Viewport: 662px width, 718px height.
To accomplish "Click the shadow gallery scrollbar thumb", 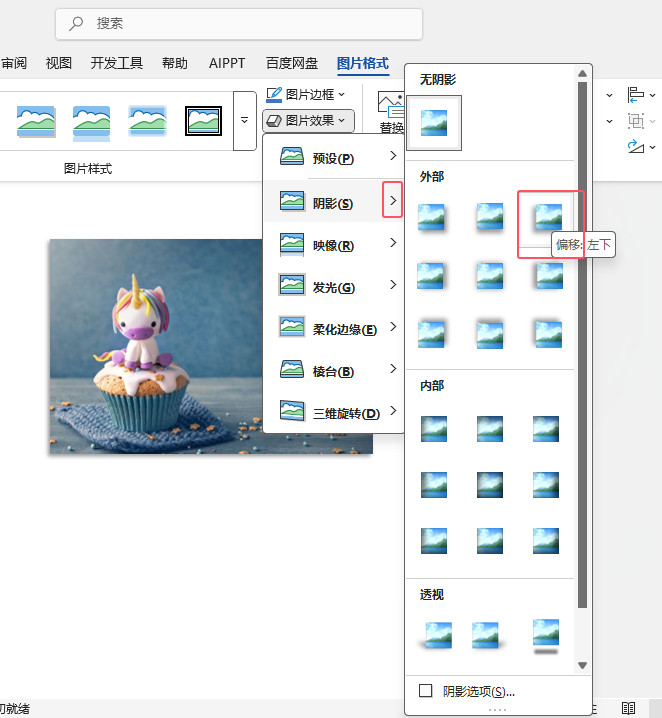I will (582, 345).
